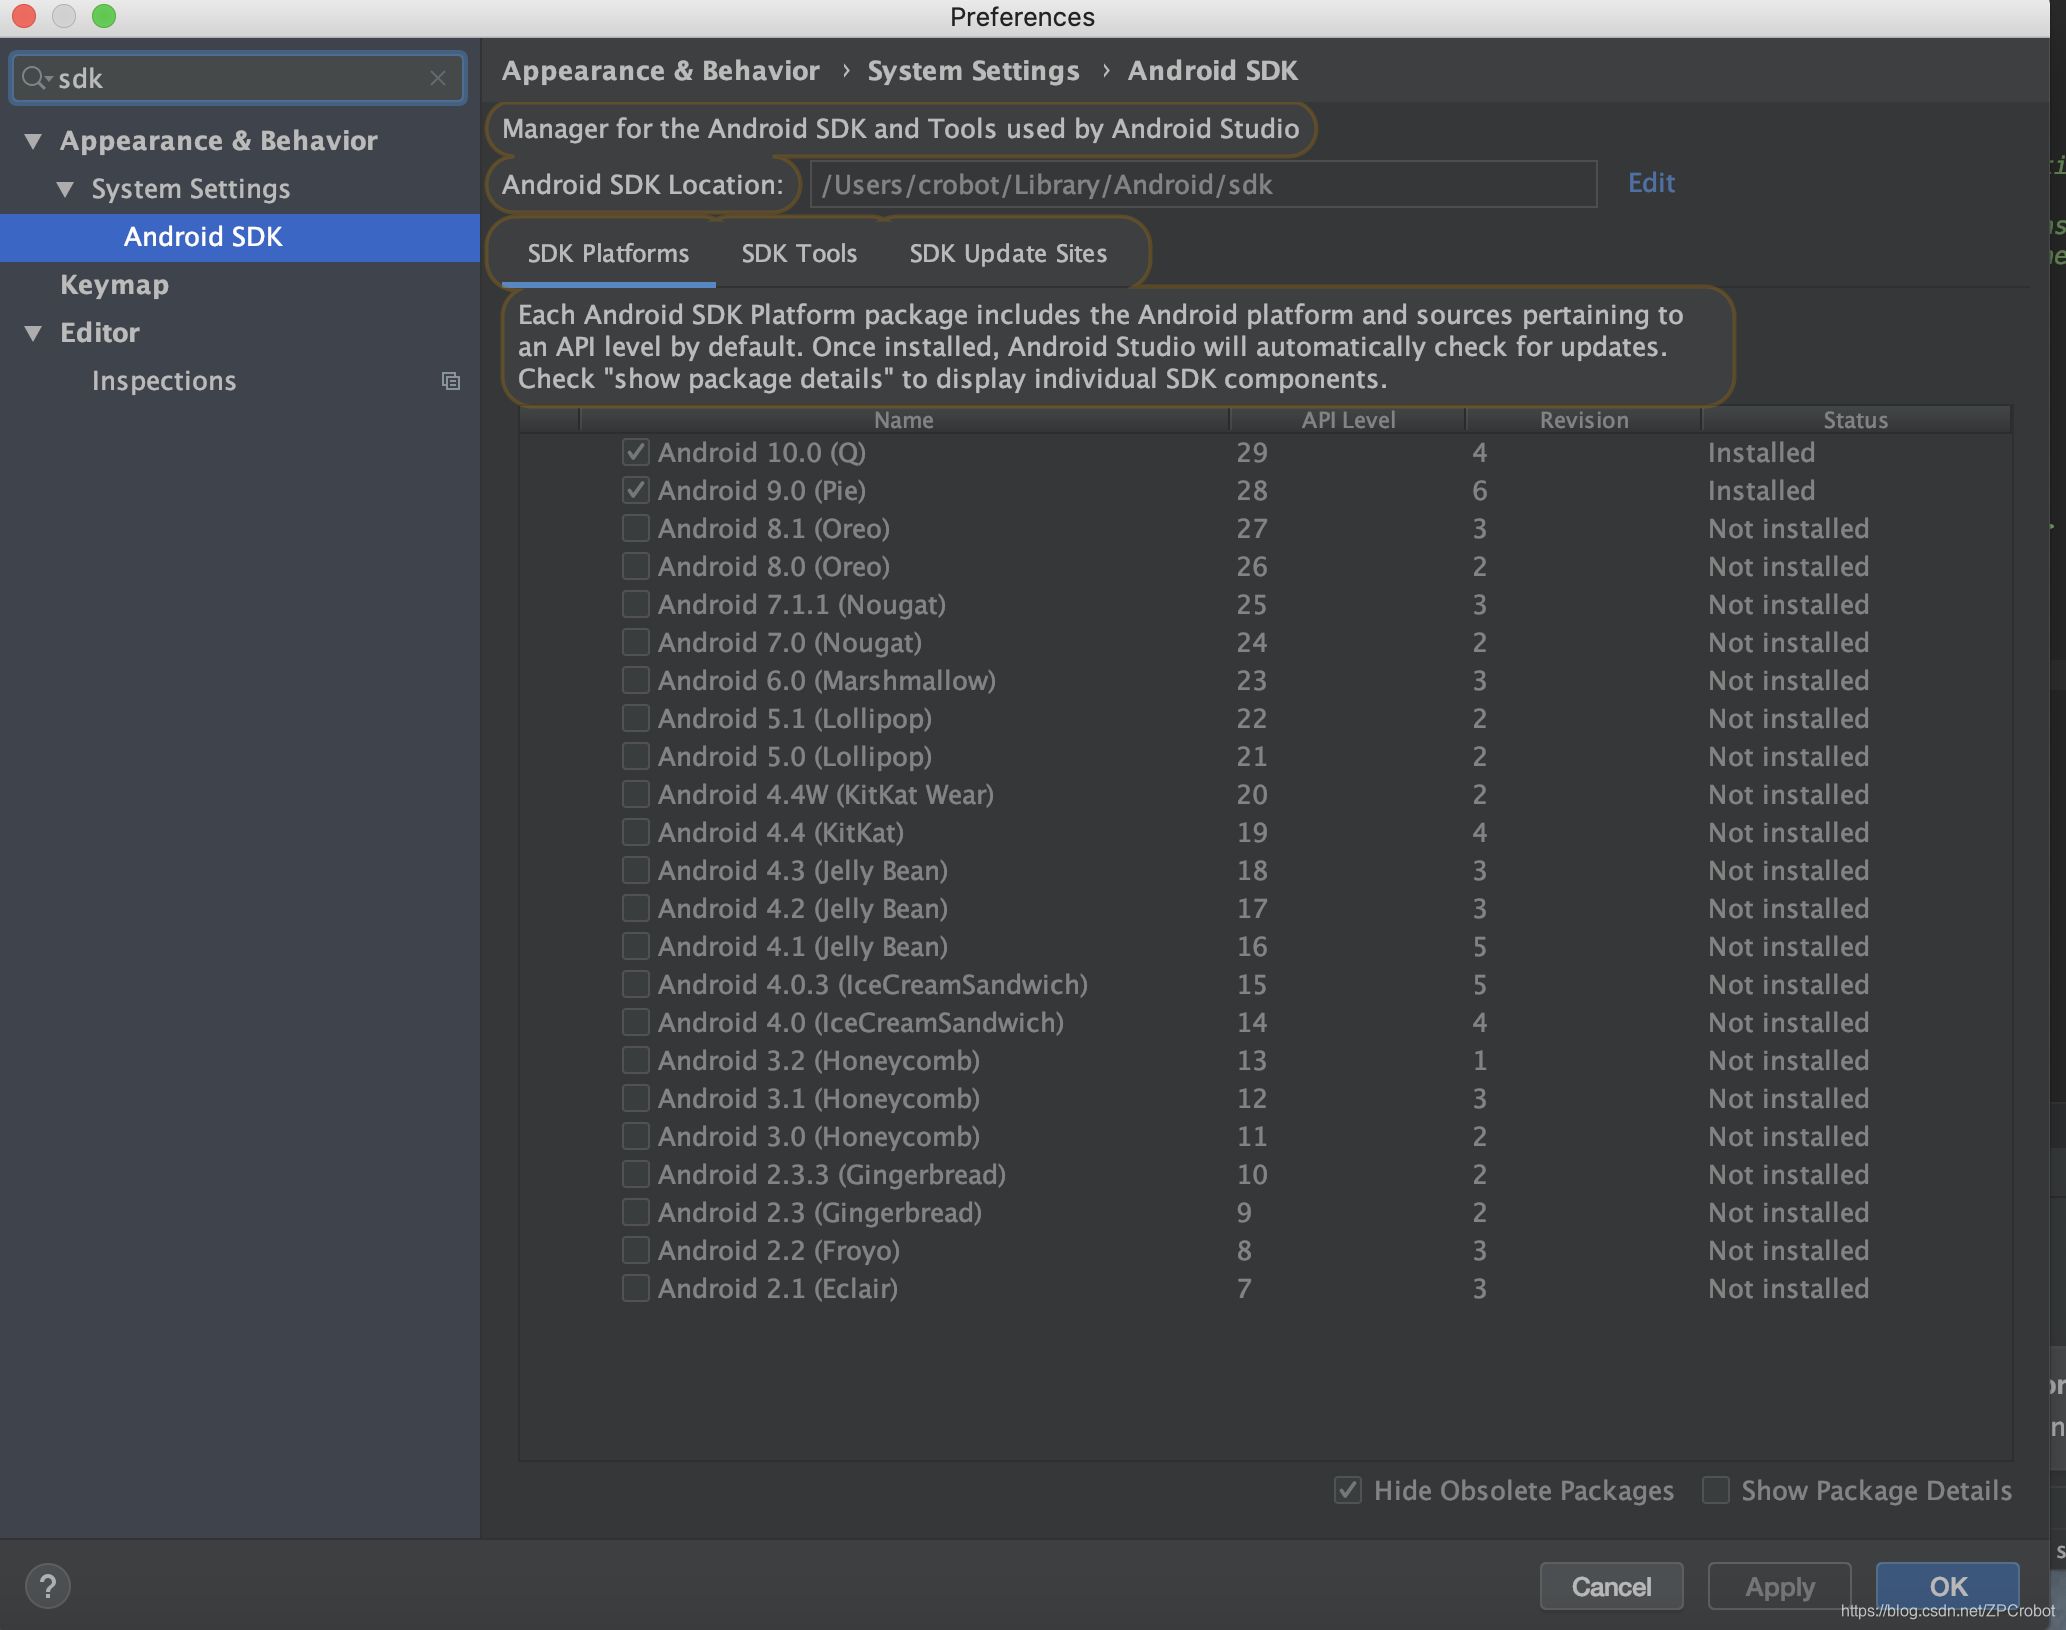Enable Show Package Details checkbox
This screenshot has height=1630, width=2066.
point(1716,1490)
